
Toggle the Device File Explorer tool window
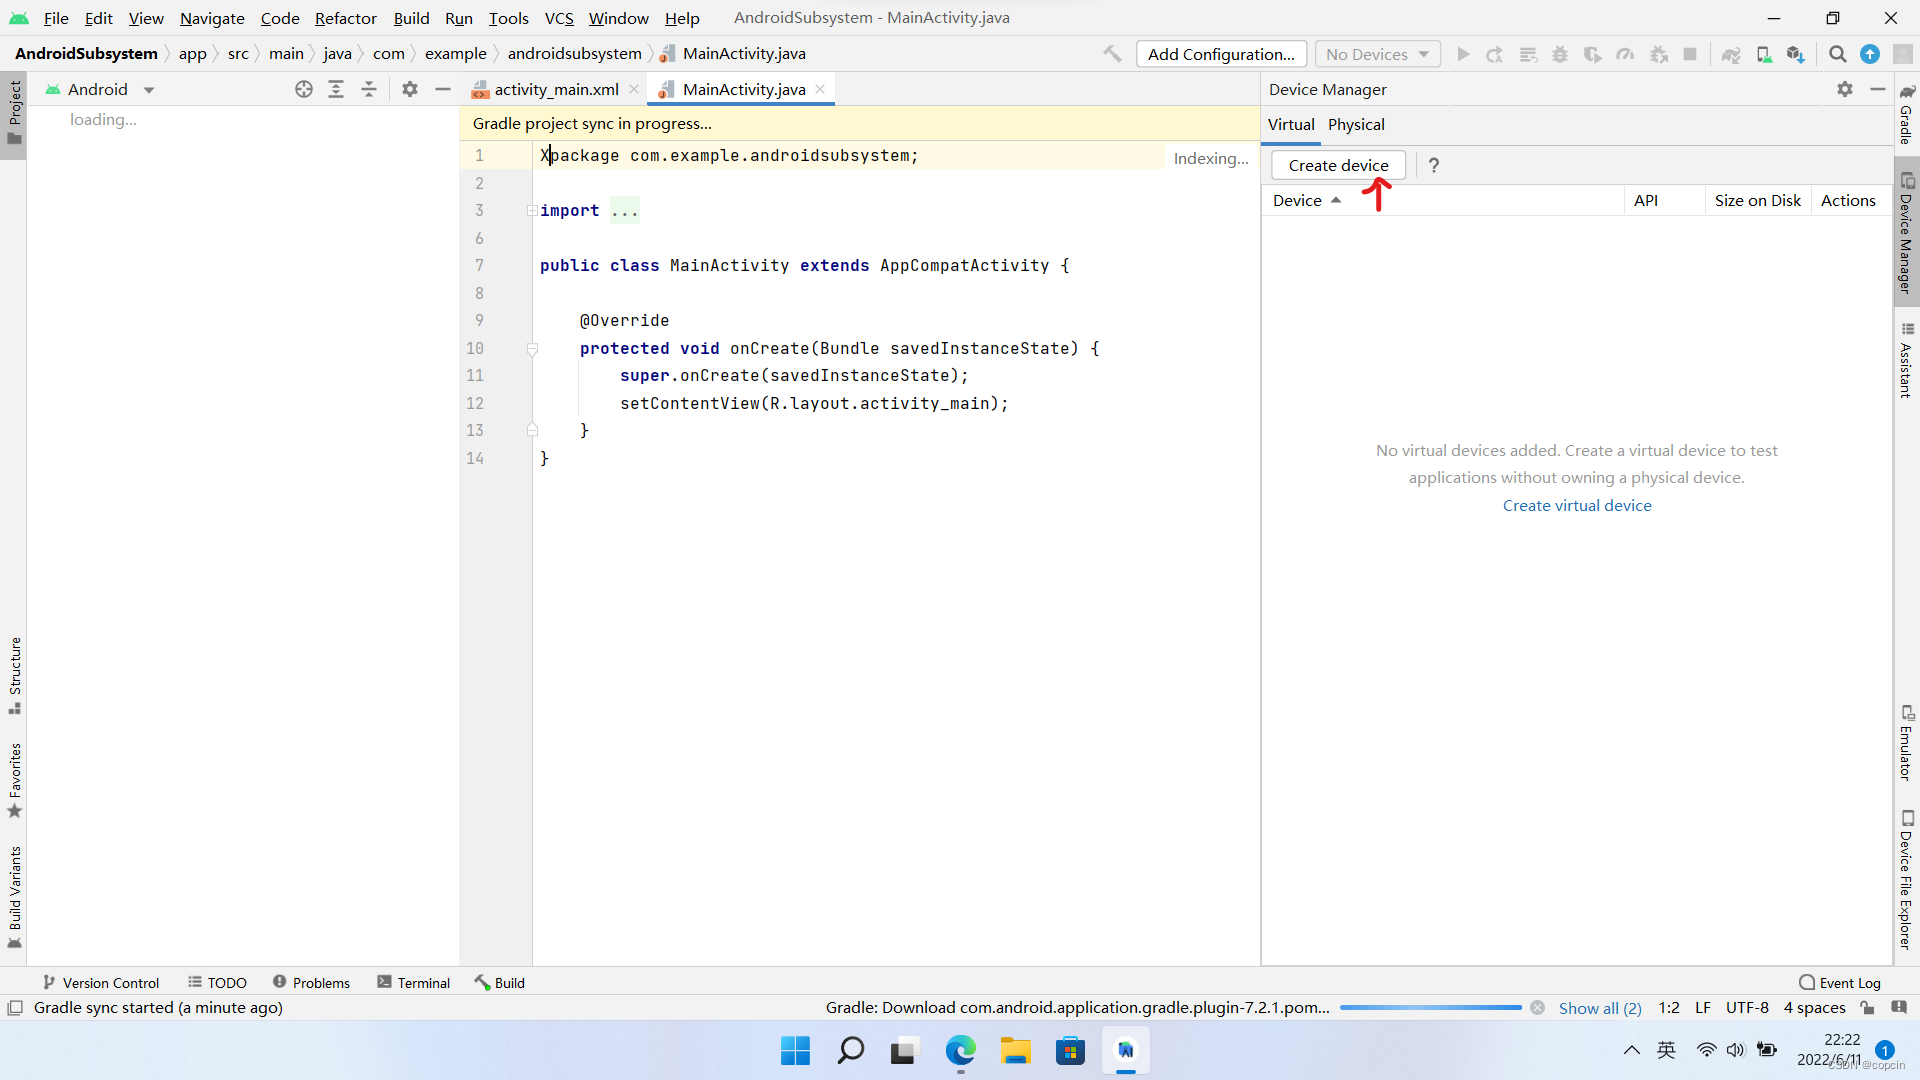tap(1907, 880)
